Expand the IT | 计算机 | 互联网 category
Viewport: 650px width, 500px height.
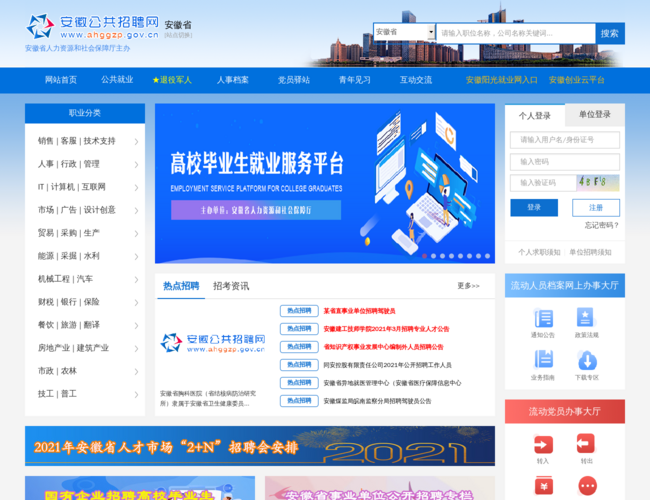click(x=85, y=187)
